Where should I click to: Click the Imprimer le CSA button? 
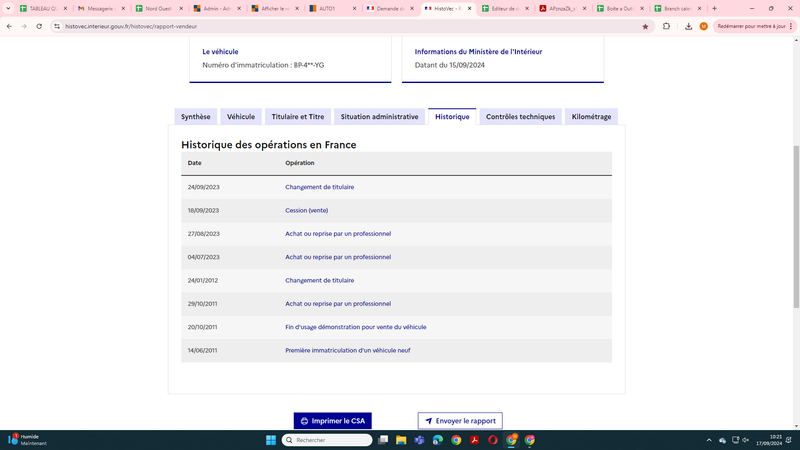point(333,421)
